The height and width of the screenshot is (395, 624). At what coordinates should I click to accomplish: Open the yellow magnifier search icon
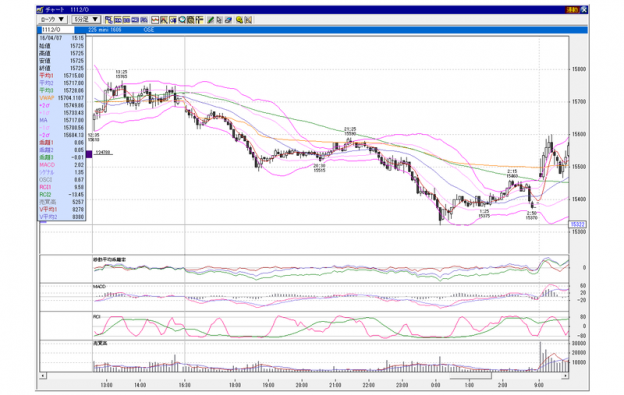click(x=239, y=20)
